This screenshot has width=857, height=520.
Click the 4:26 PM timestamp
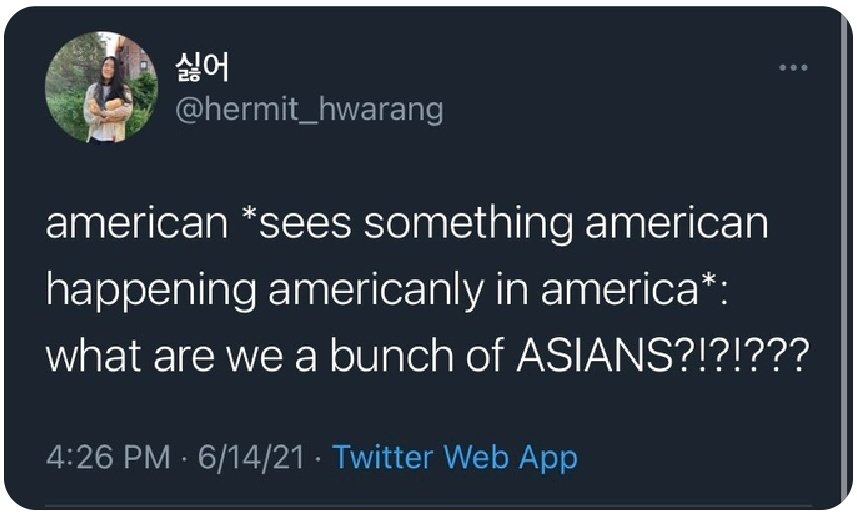click(107, 458)
